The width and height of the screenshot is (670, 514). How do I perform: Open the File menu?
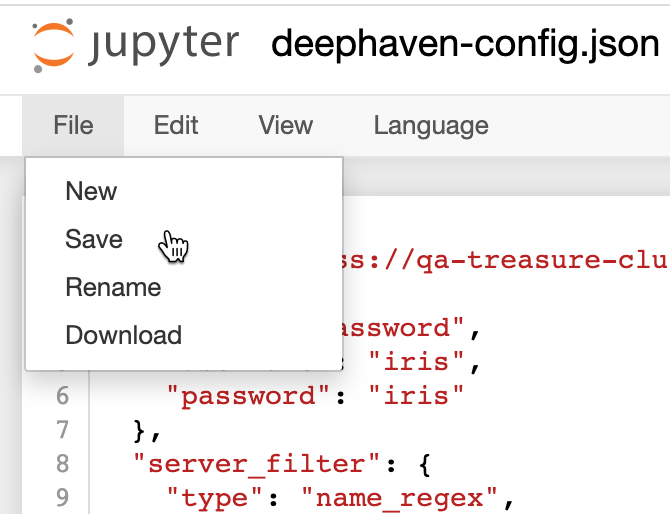(74, 125)
